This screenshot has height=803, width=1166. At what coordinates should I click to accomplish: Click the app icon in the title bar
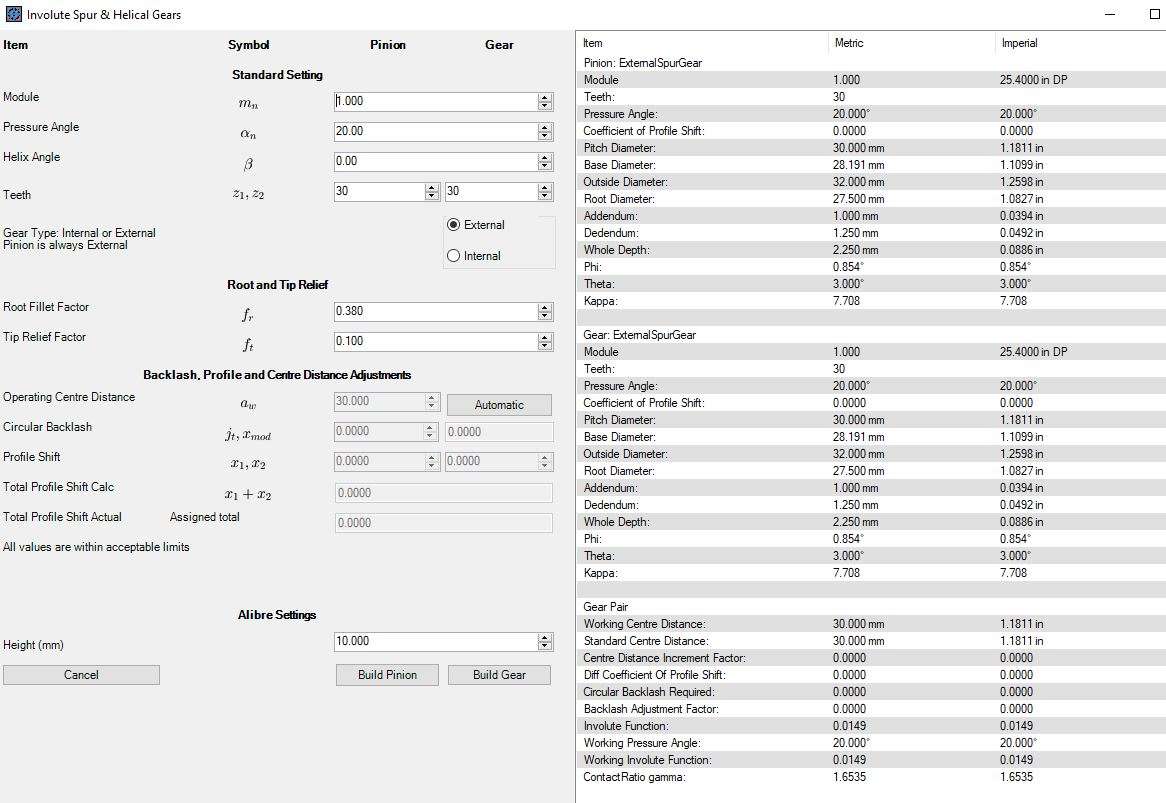tap(13, 14)
